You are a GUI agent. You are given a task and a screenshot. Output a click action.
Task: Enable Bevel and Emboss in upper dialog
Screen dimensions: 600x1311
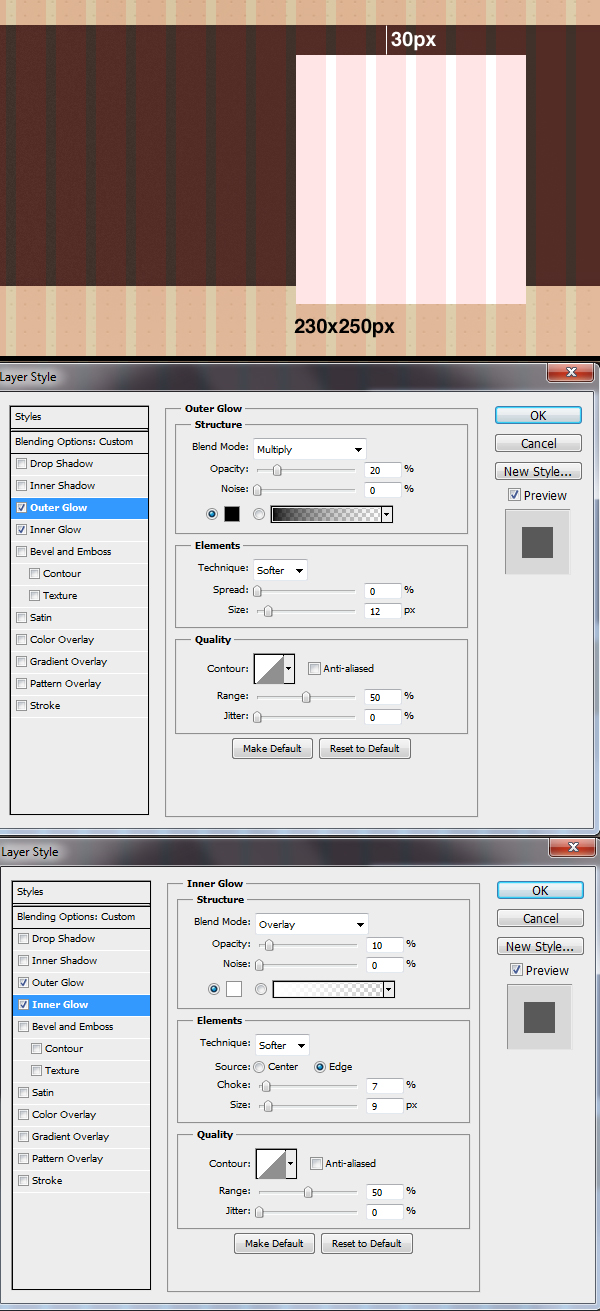click(x=22, y=552)
